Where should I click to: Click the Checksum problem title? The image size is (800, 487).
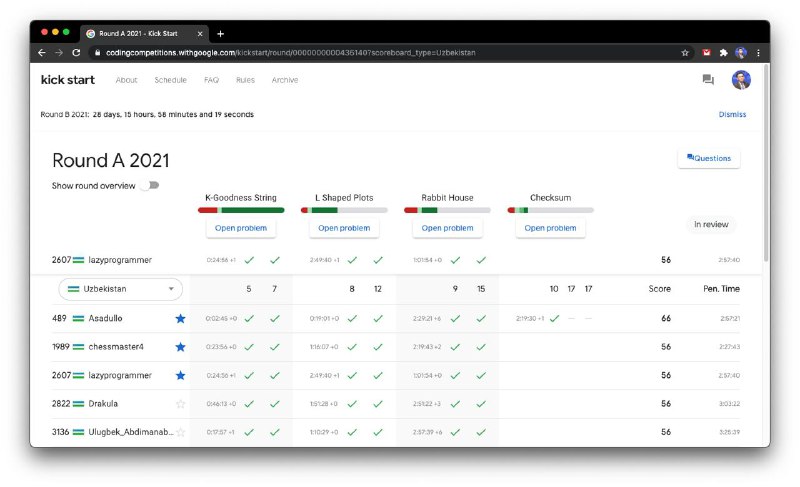pos(551,197)
